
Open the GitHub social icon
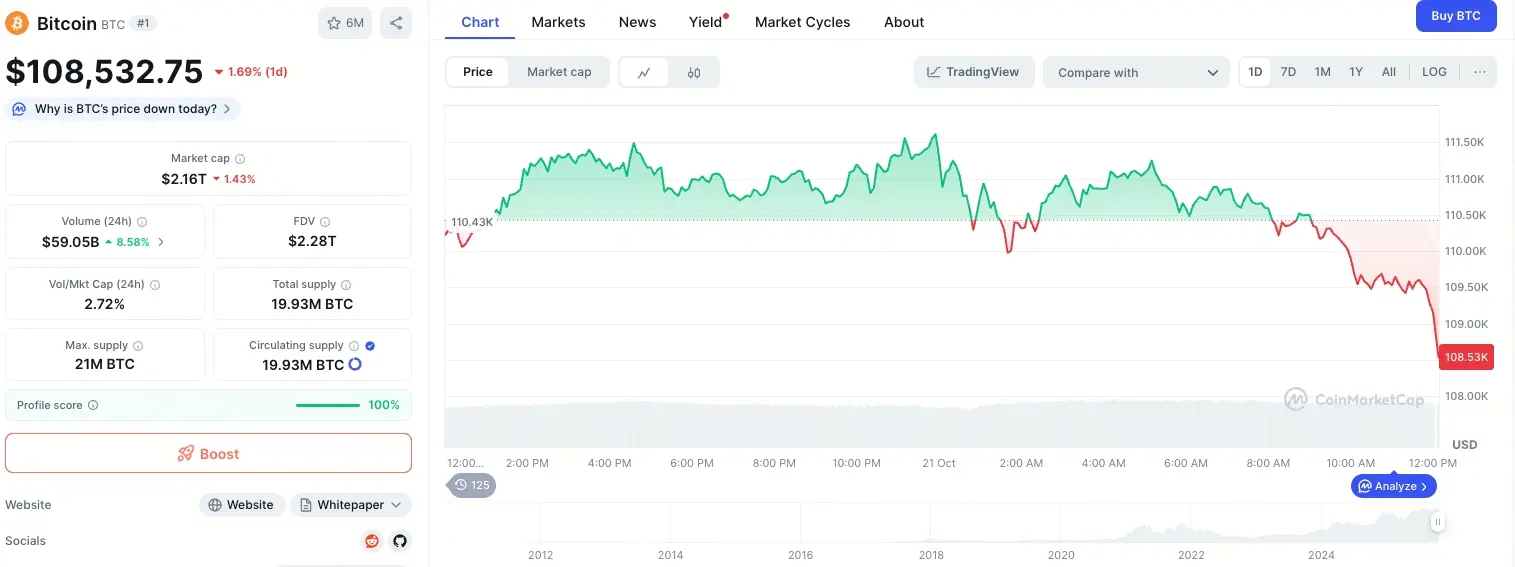[x=400, y=541]
